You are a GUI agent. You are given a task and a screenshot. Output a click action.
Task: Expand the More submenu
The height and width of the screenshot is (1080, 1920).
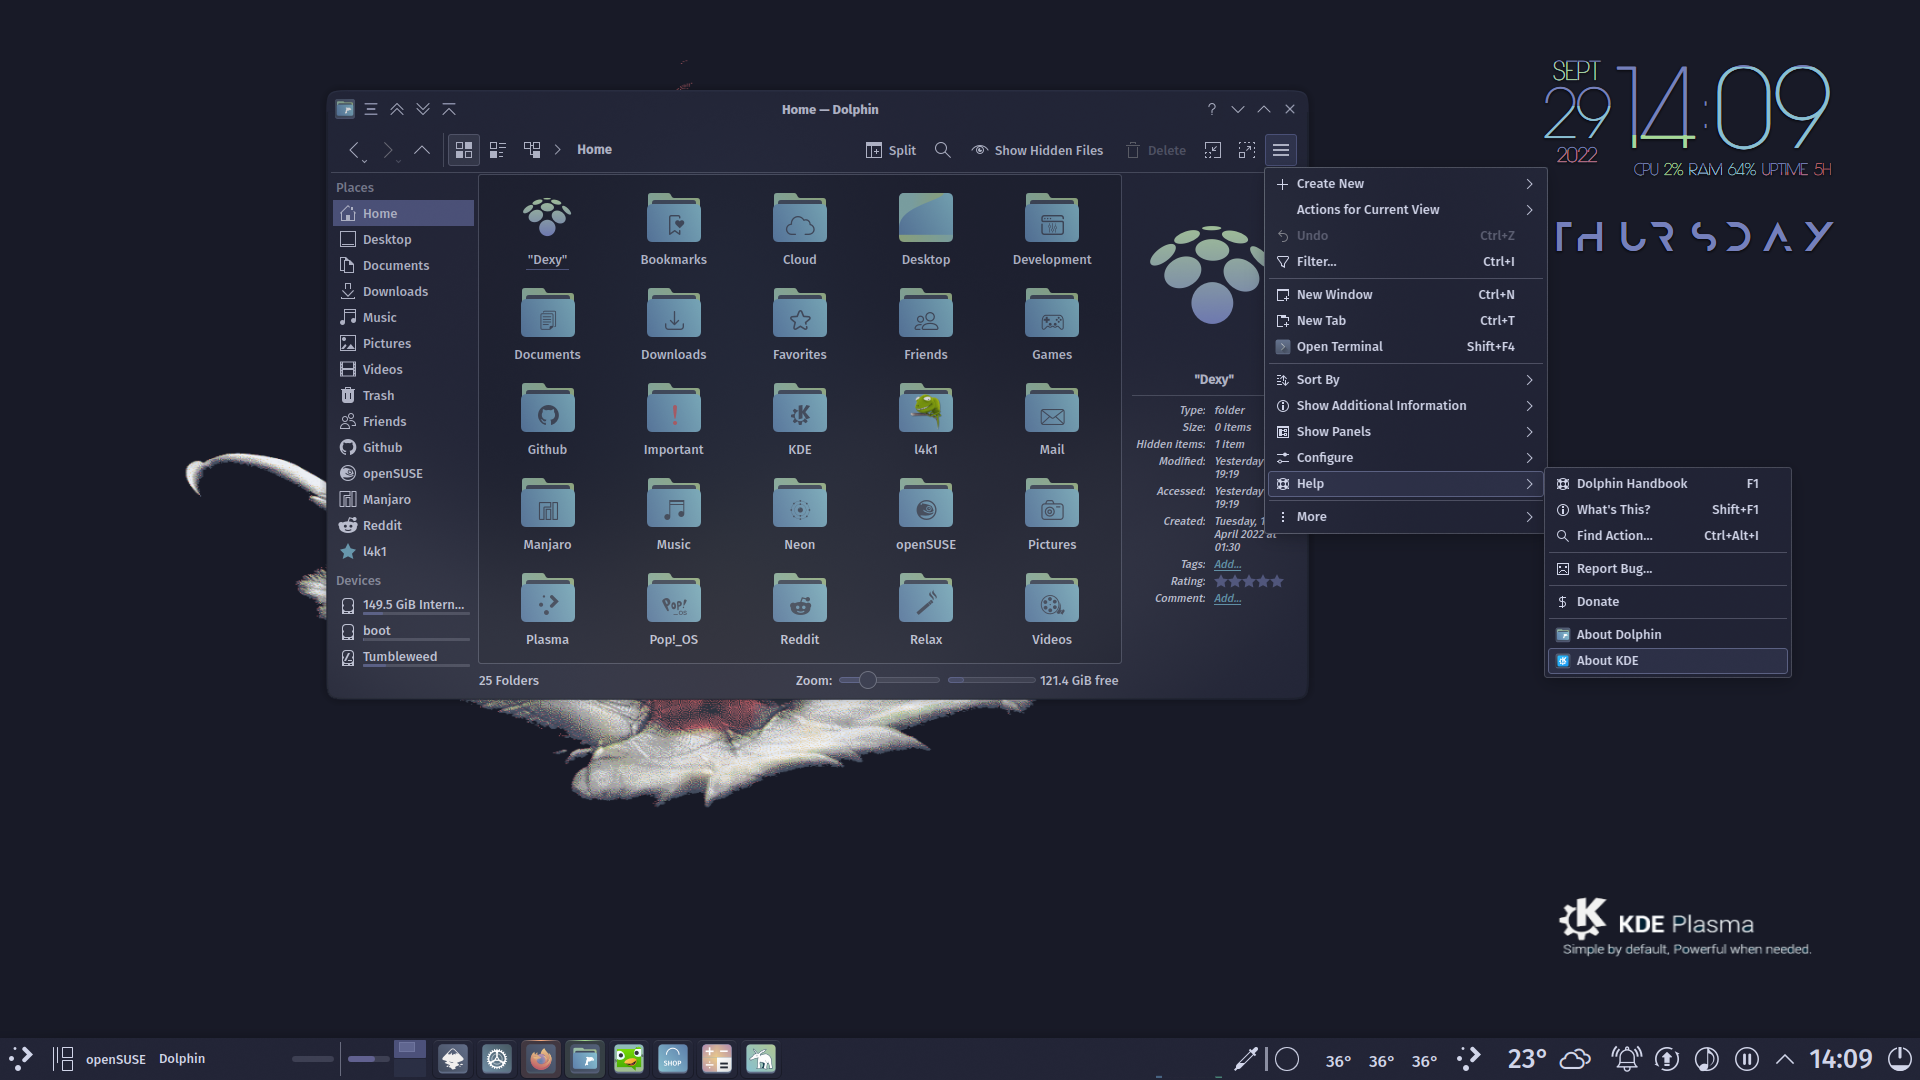coord(1405,516)
